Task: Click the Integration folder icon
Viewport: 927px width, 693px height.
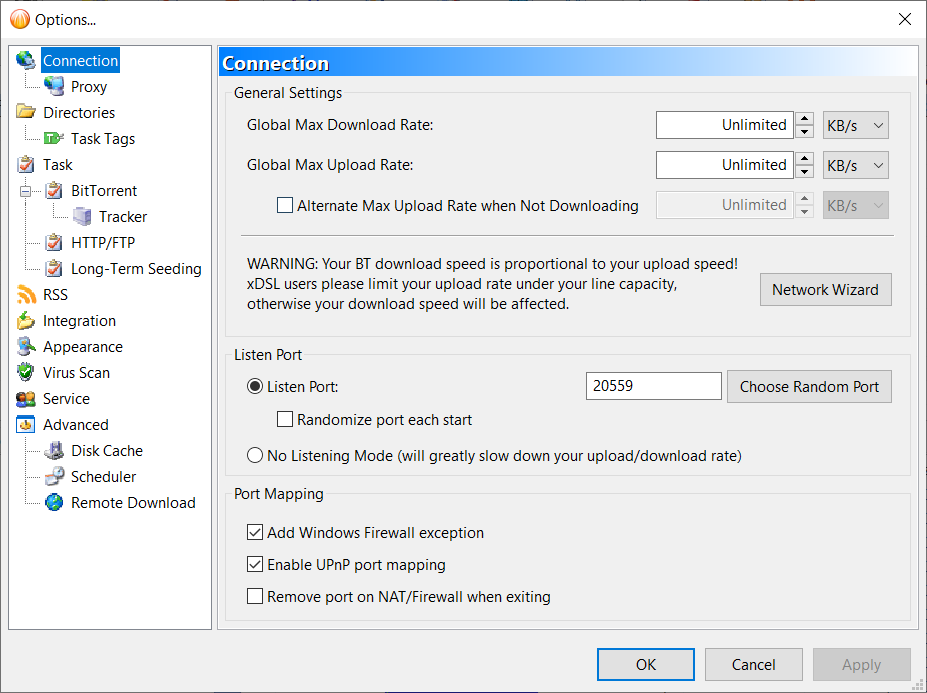Action: coord(26,321)
